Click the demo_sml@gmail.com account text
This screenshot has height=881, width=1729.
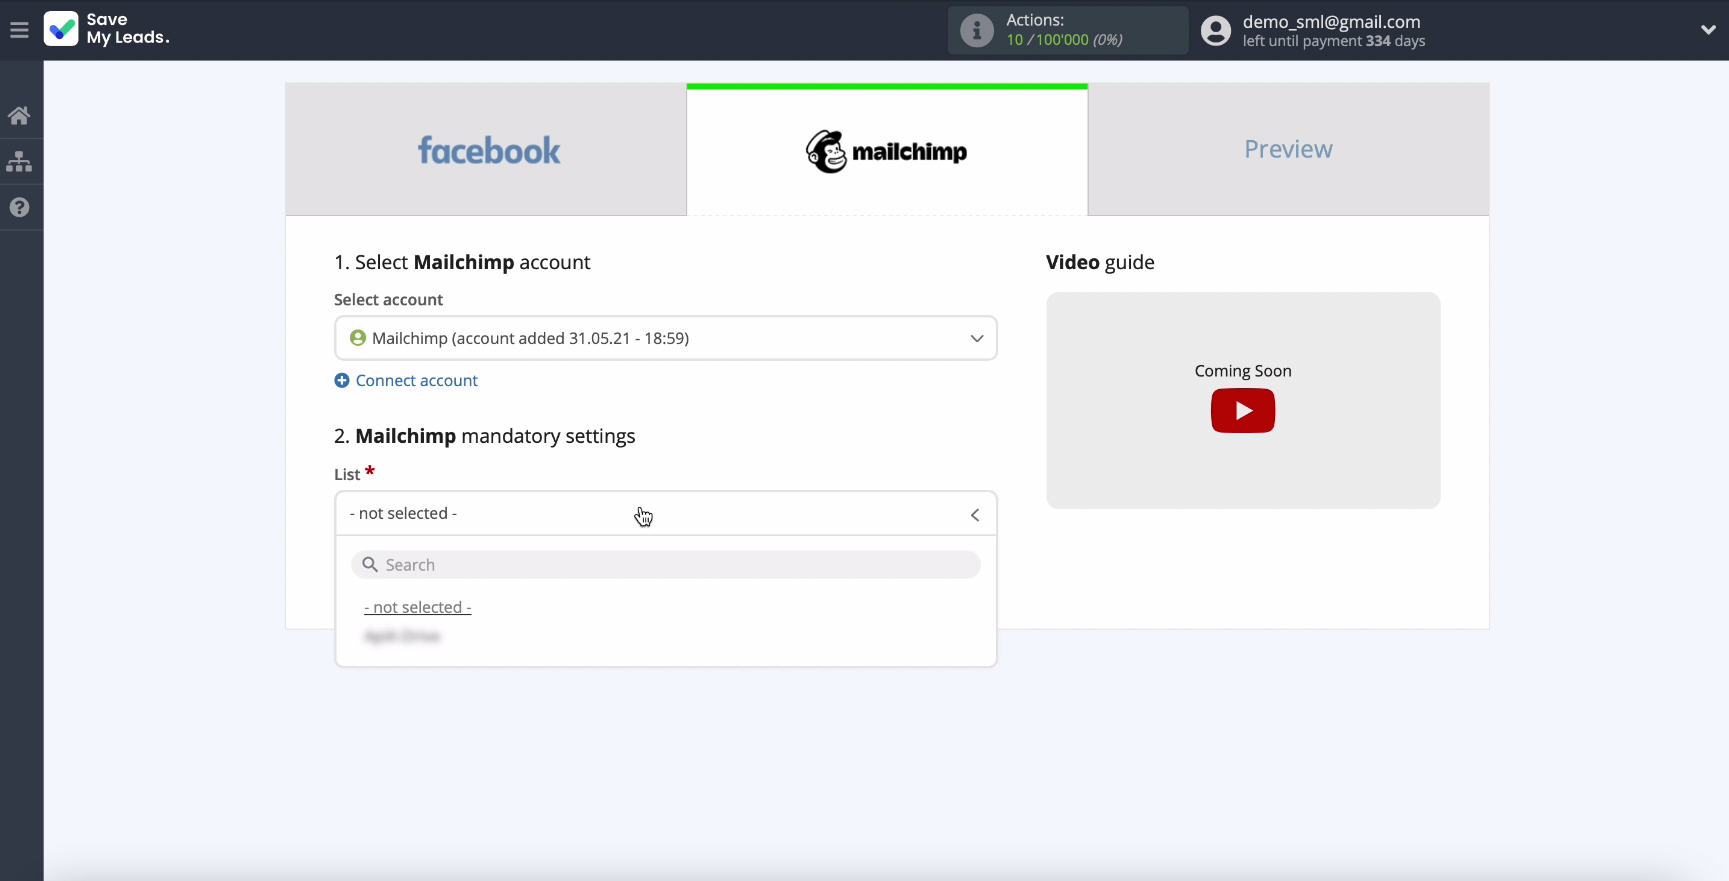pyautogui.click(x=1331, y=22)
